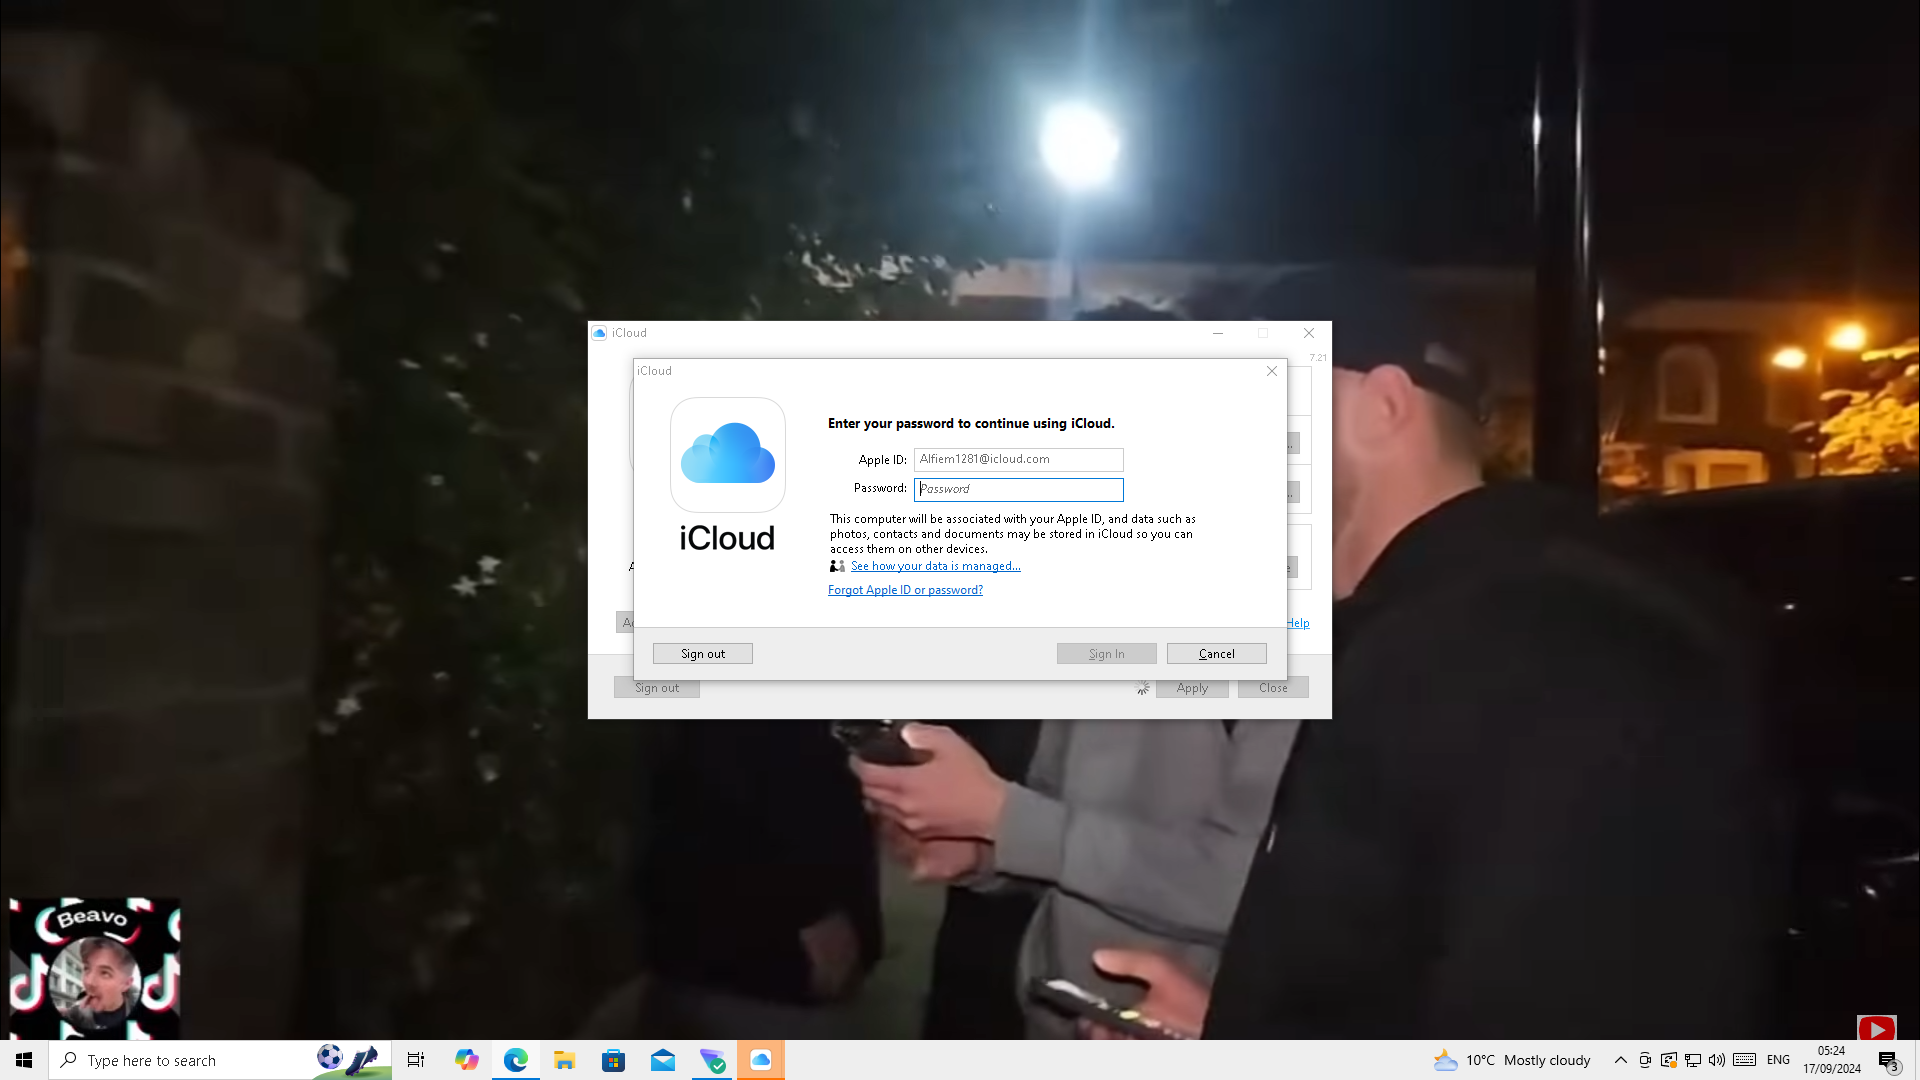The image size is (1920, 1080).
Task: Click the Meet Now tray icon
Action: 1645,1060
